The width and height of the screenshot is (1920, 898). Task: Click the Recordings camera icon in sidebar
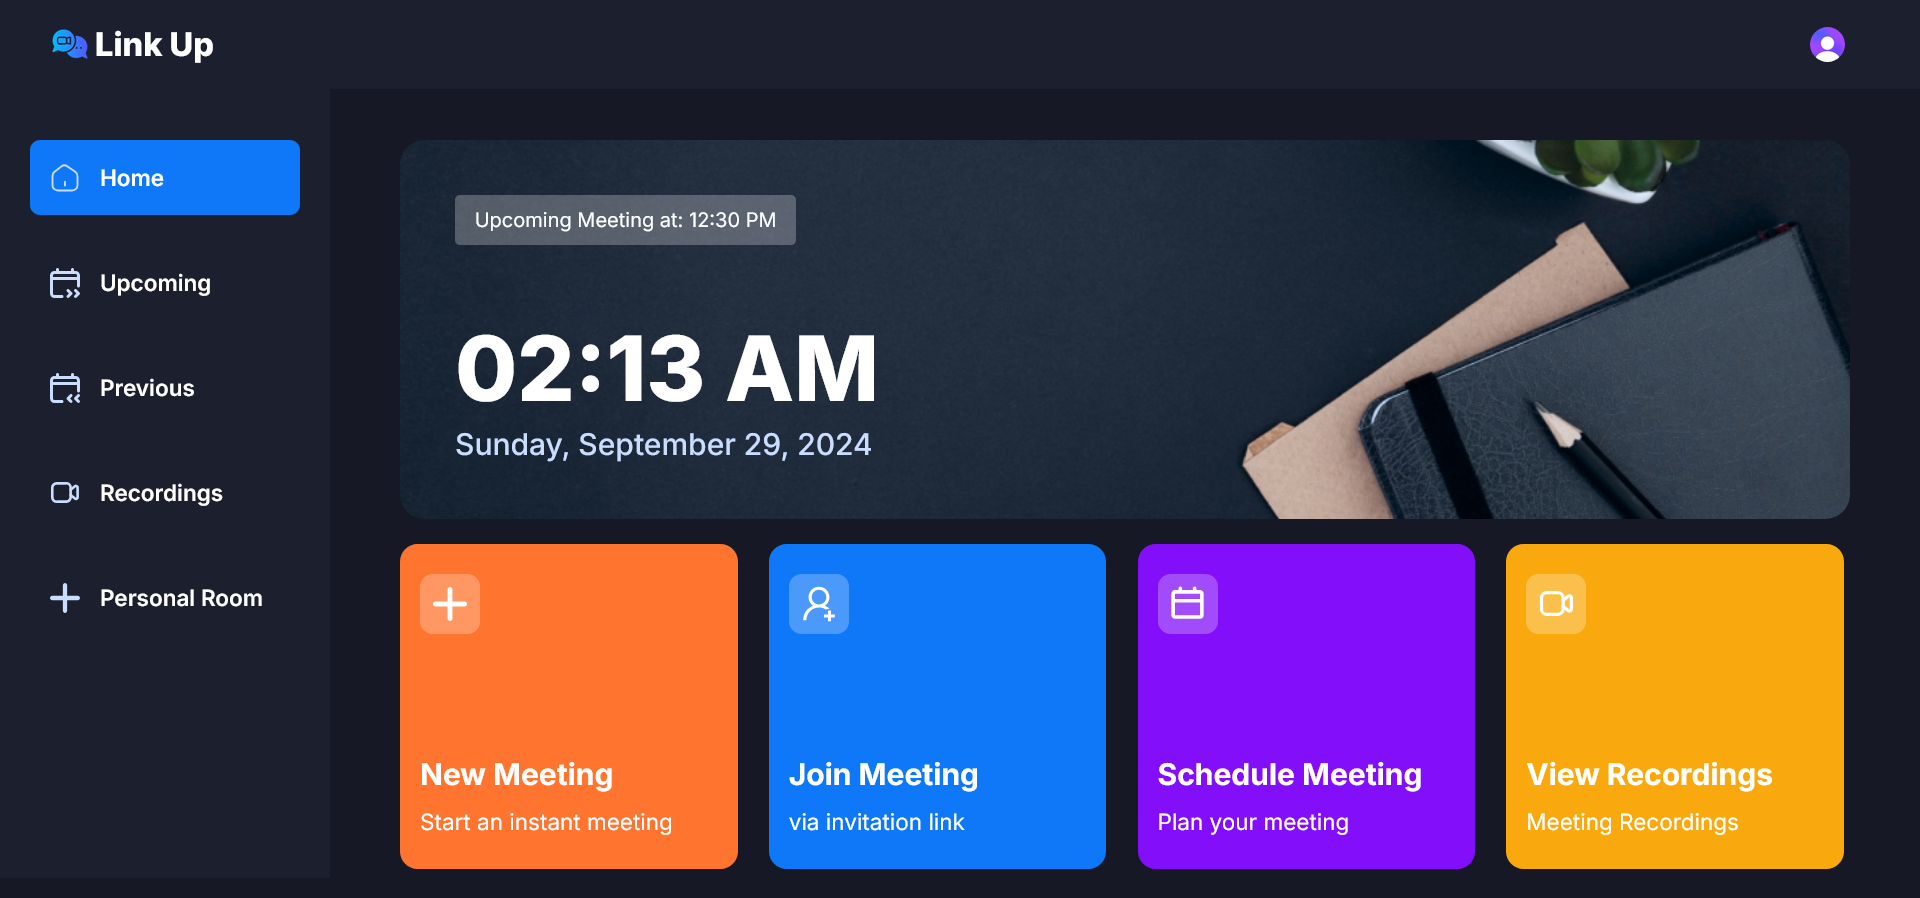(x=65, y=493)
